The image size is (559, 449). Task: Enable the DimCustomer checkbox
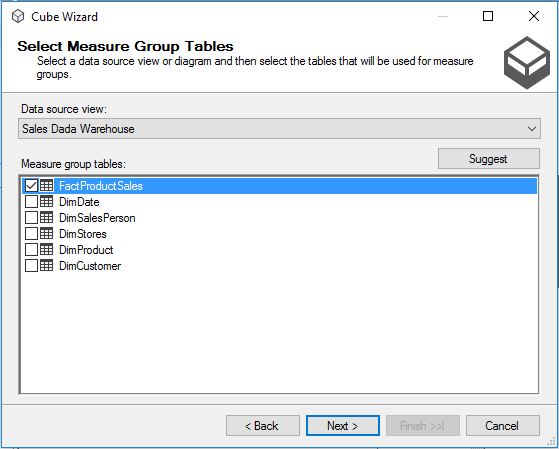[31, 266]
